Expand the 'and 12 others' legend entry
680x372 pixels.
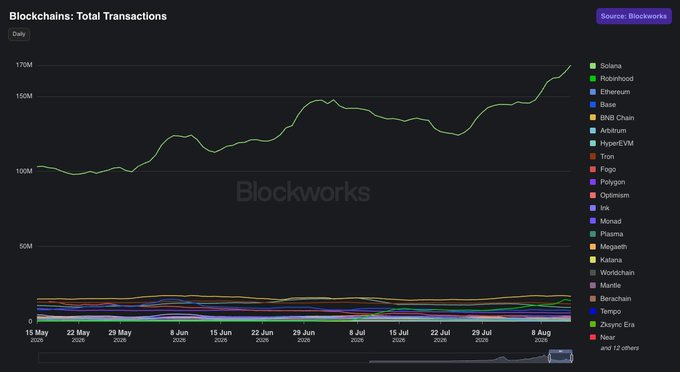[619, 348]
